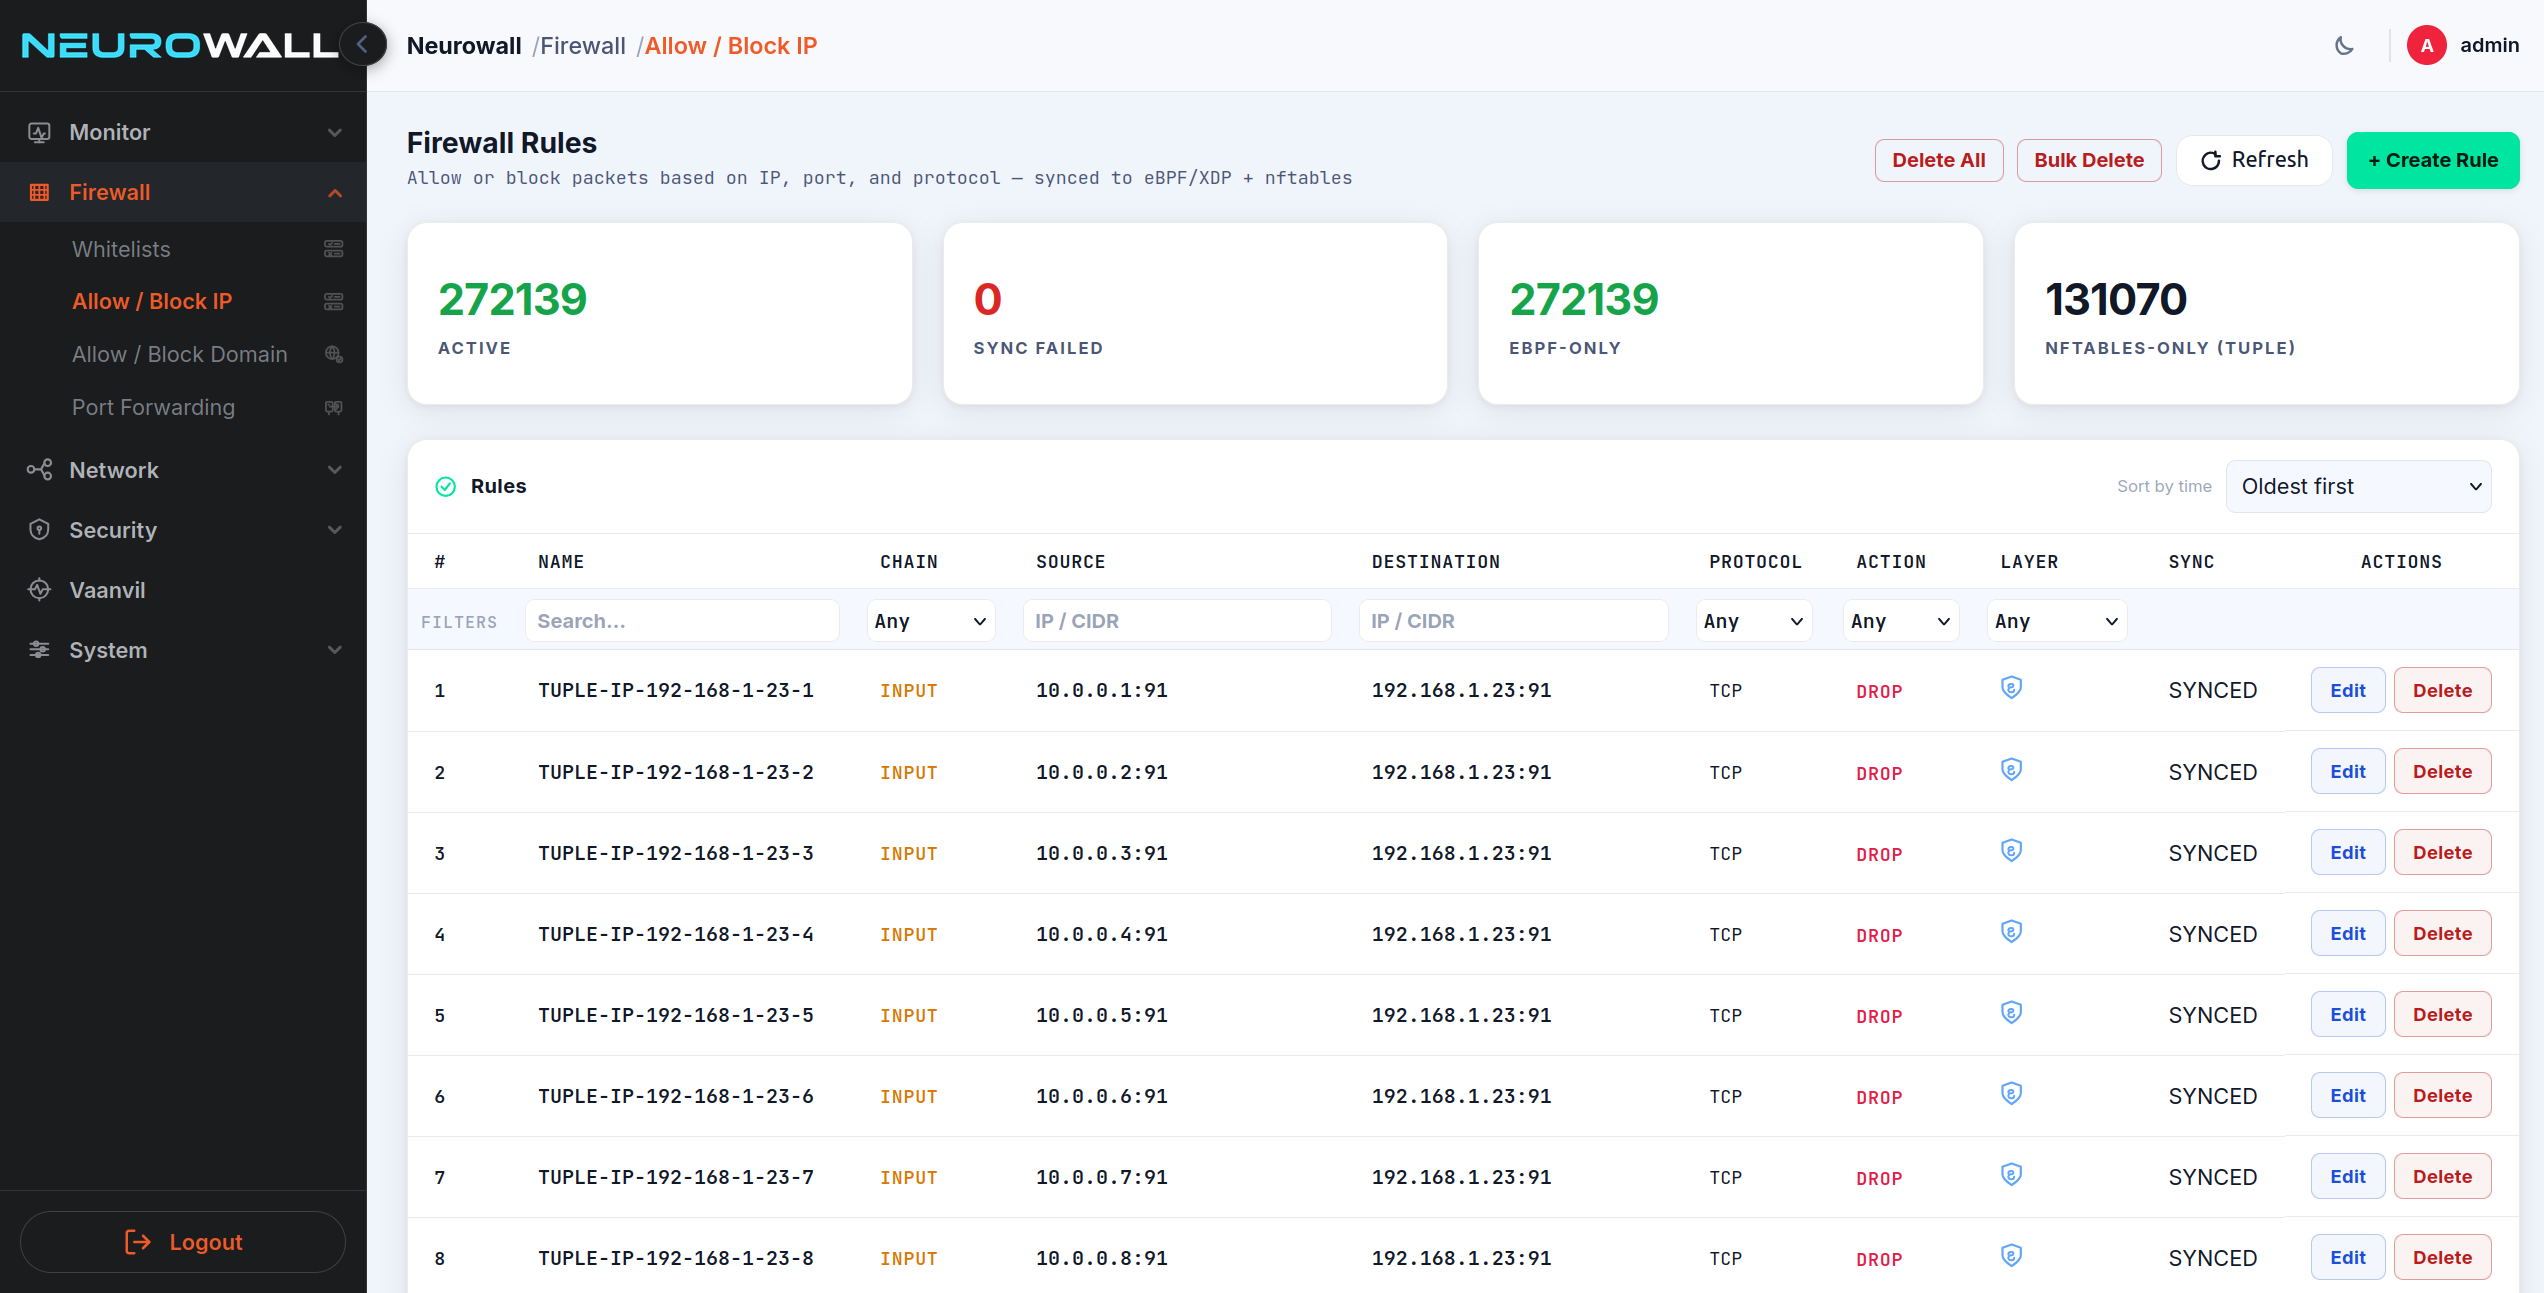The image size is (2544, 1293).
Task: Click the Bulk Delete button
Action: (2089, 160)
